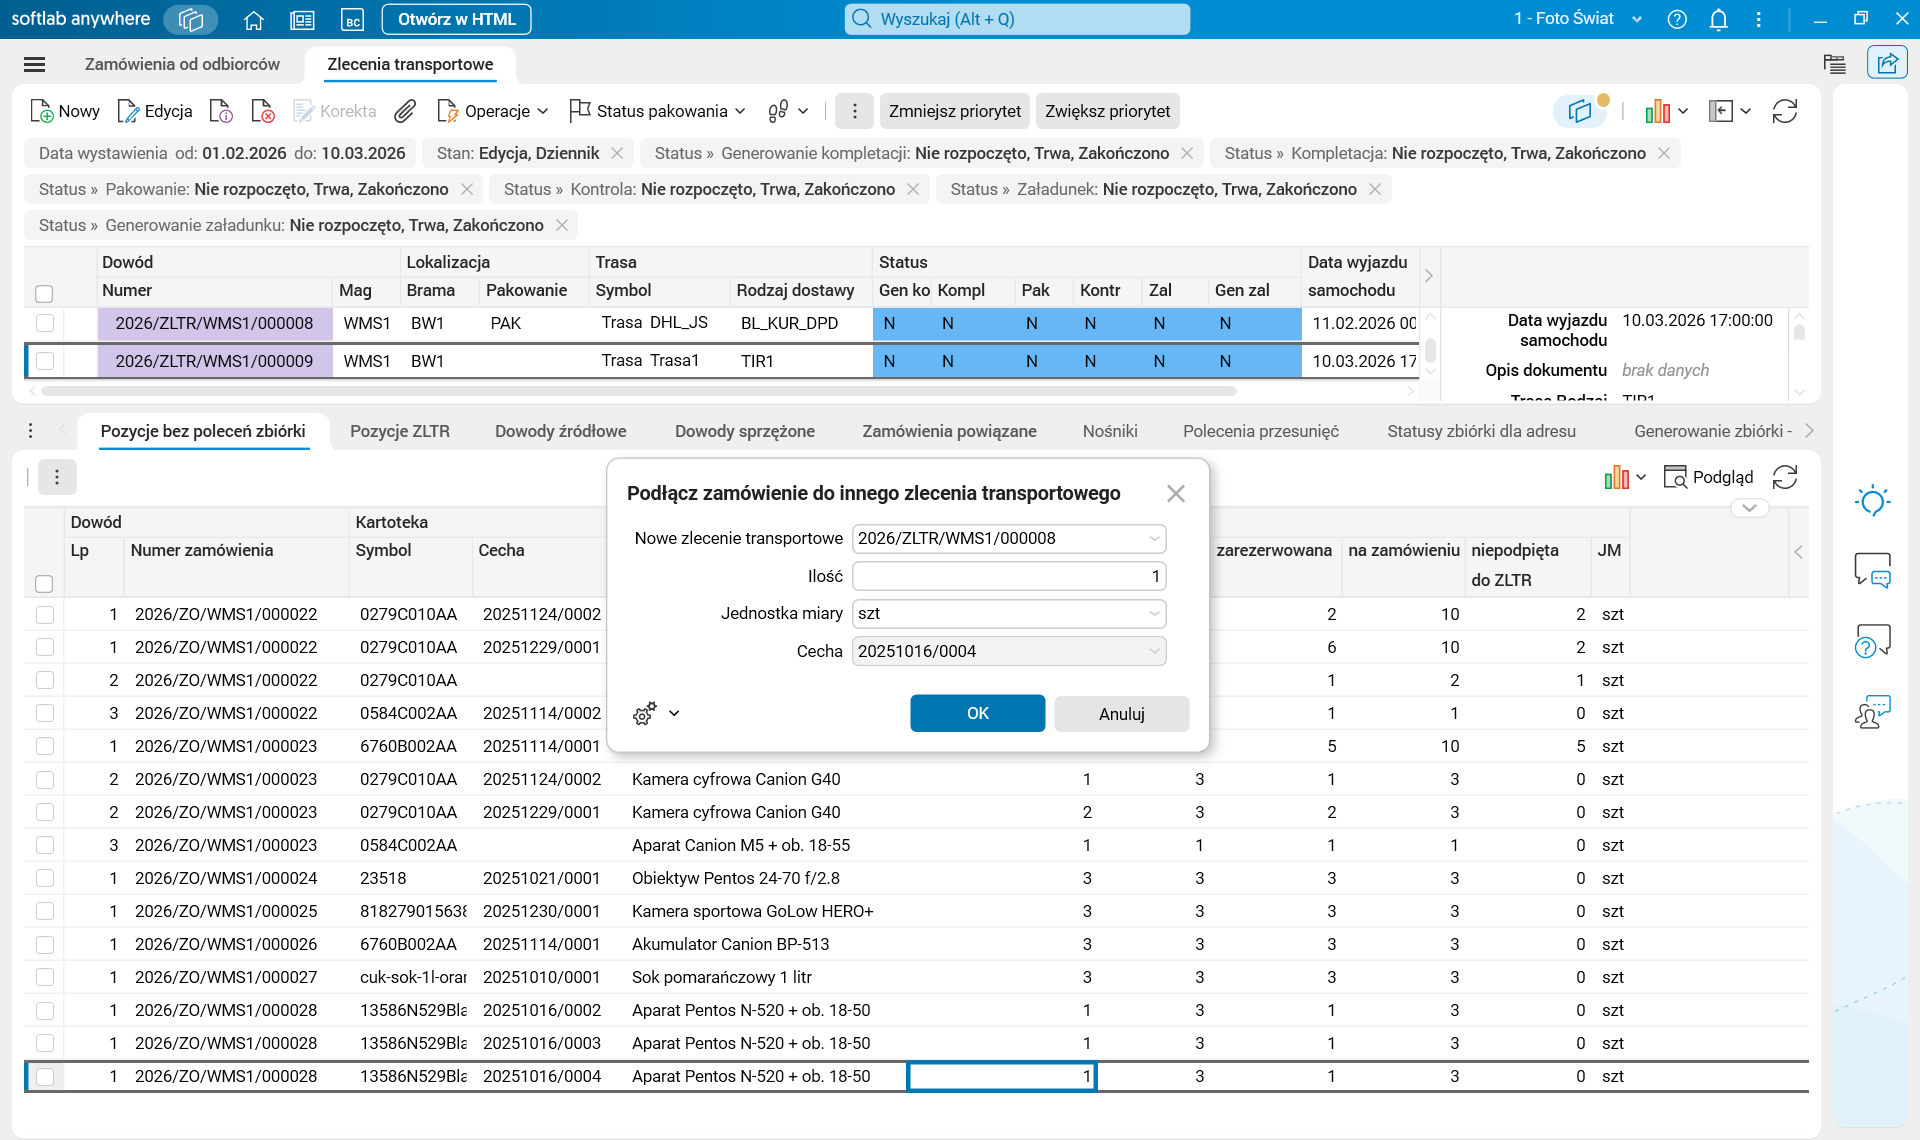The height and width of the screenshot is (1140, 1920).
Task: Check the box for row 2026/ZLTR/WMS1/000008
Action: click(45, 323)
